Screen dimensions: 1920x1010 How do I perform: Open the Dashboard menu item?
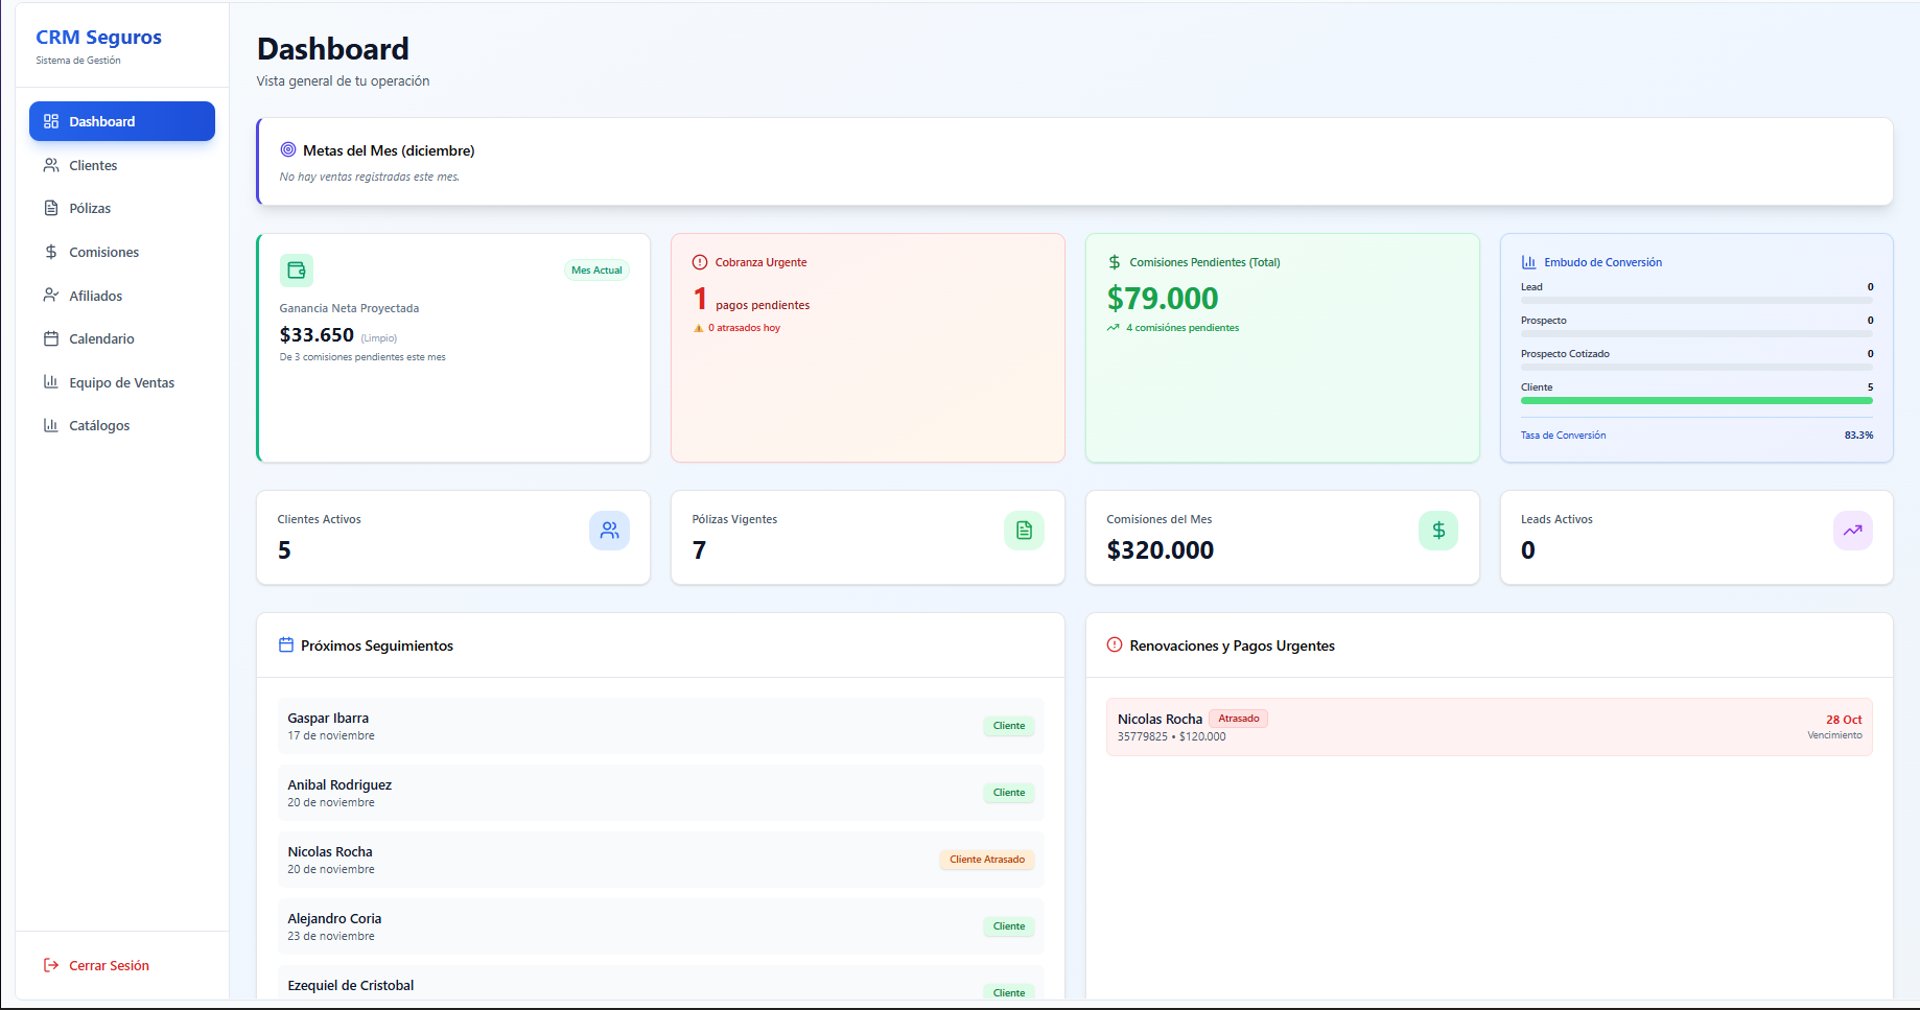tap(122, 121)
